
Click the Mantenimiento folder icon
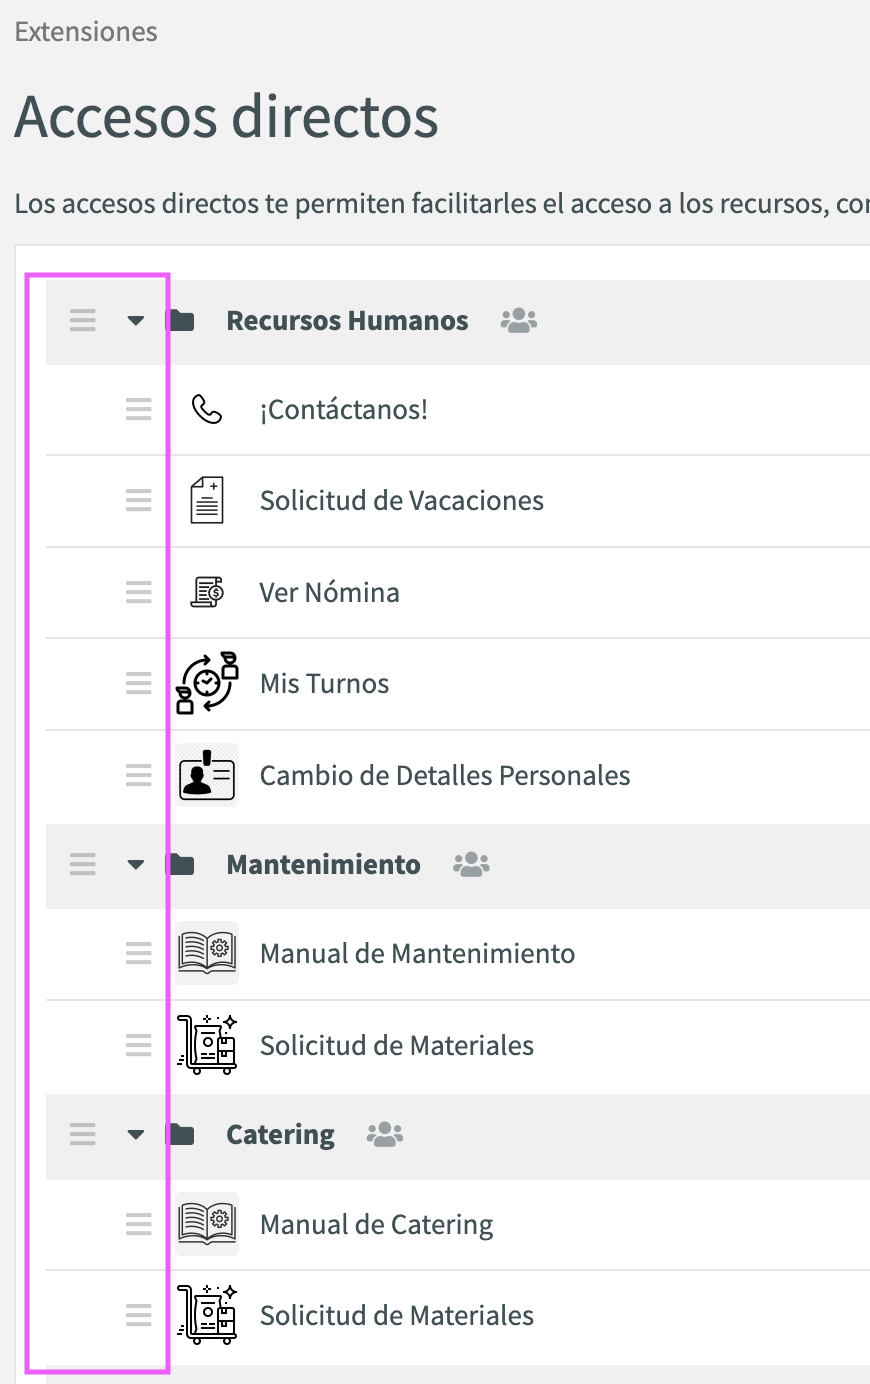pos(181,864)
